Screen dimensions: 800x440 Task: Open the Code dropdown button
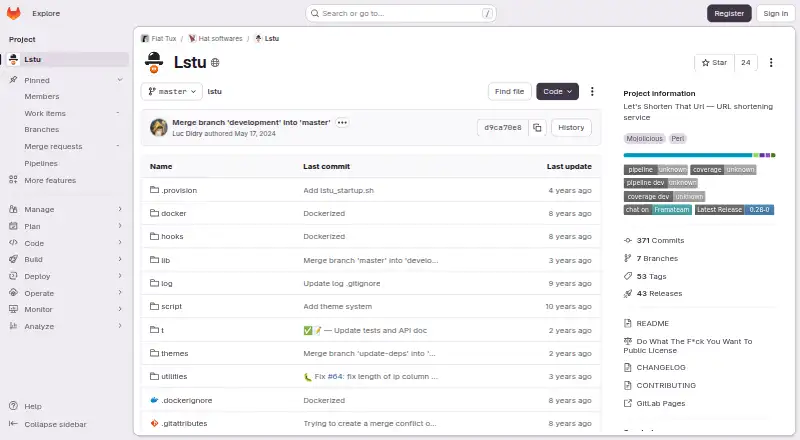point(557,91)
